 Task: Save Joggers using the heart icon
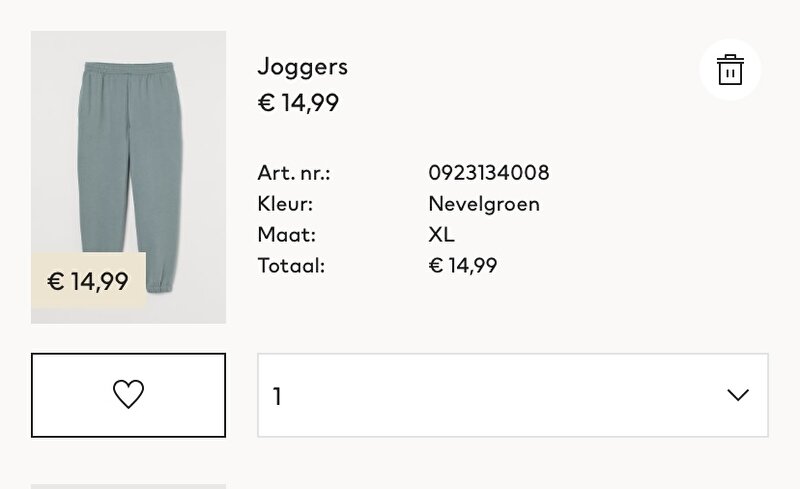128,395
